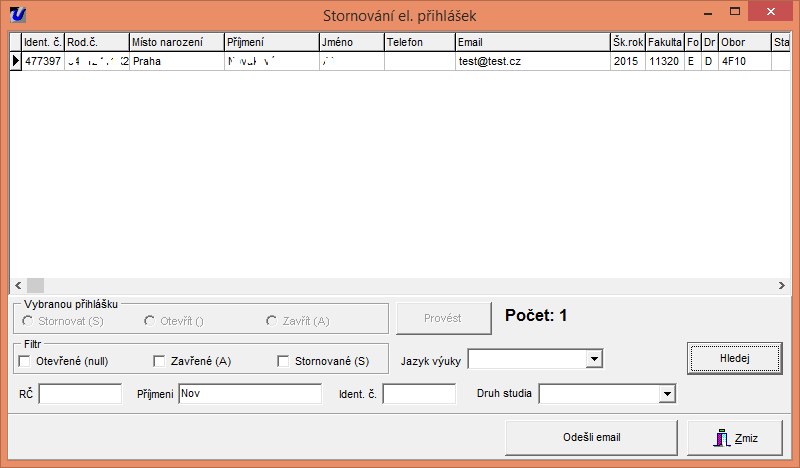This screenshot has height=468, width=800.
Task: Click the Odešli email button
Action: [x=592, y=438]
